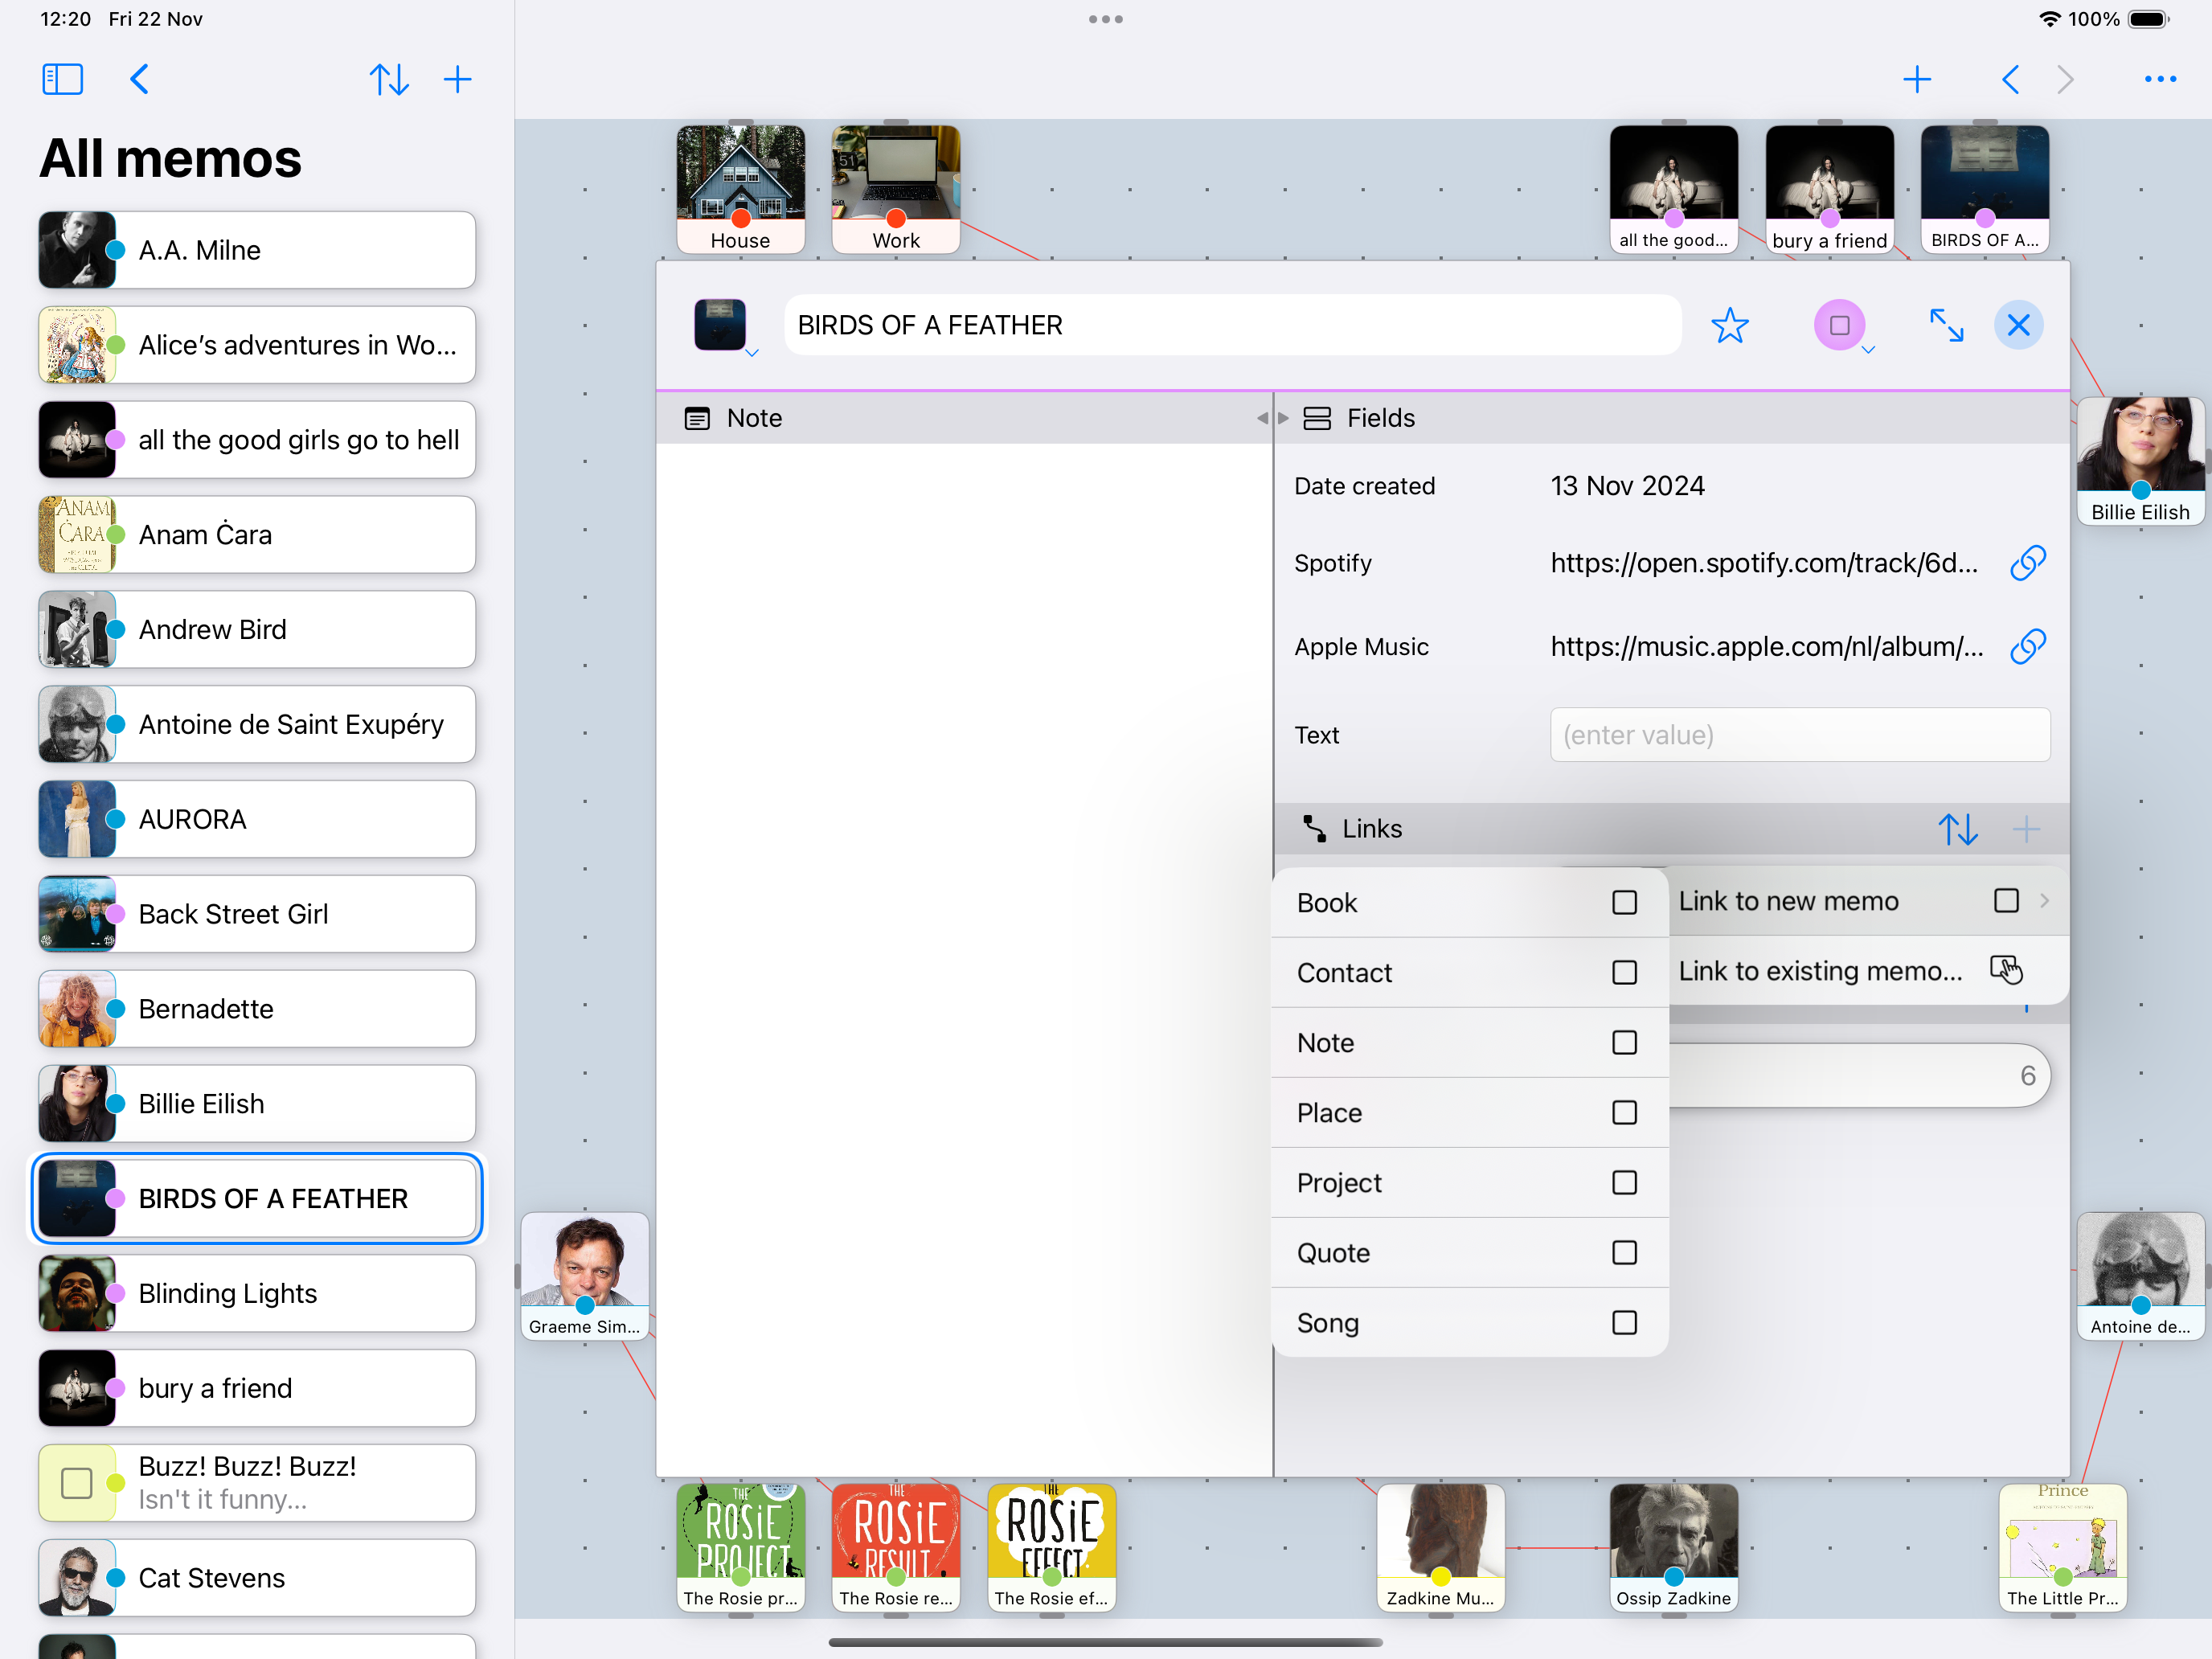Toggle the sidebar panel visibility
The image size is (2212, 1659).
click(62, 79)
